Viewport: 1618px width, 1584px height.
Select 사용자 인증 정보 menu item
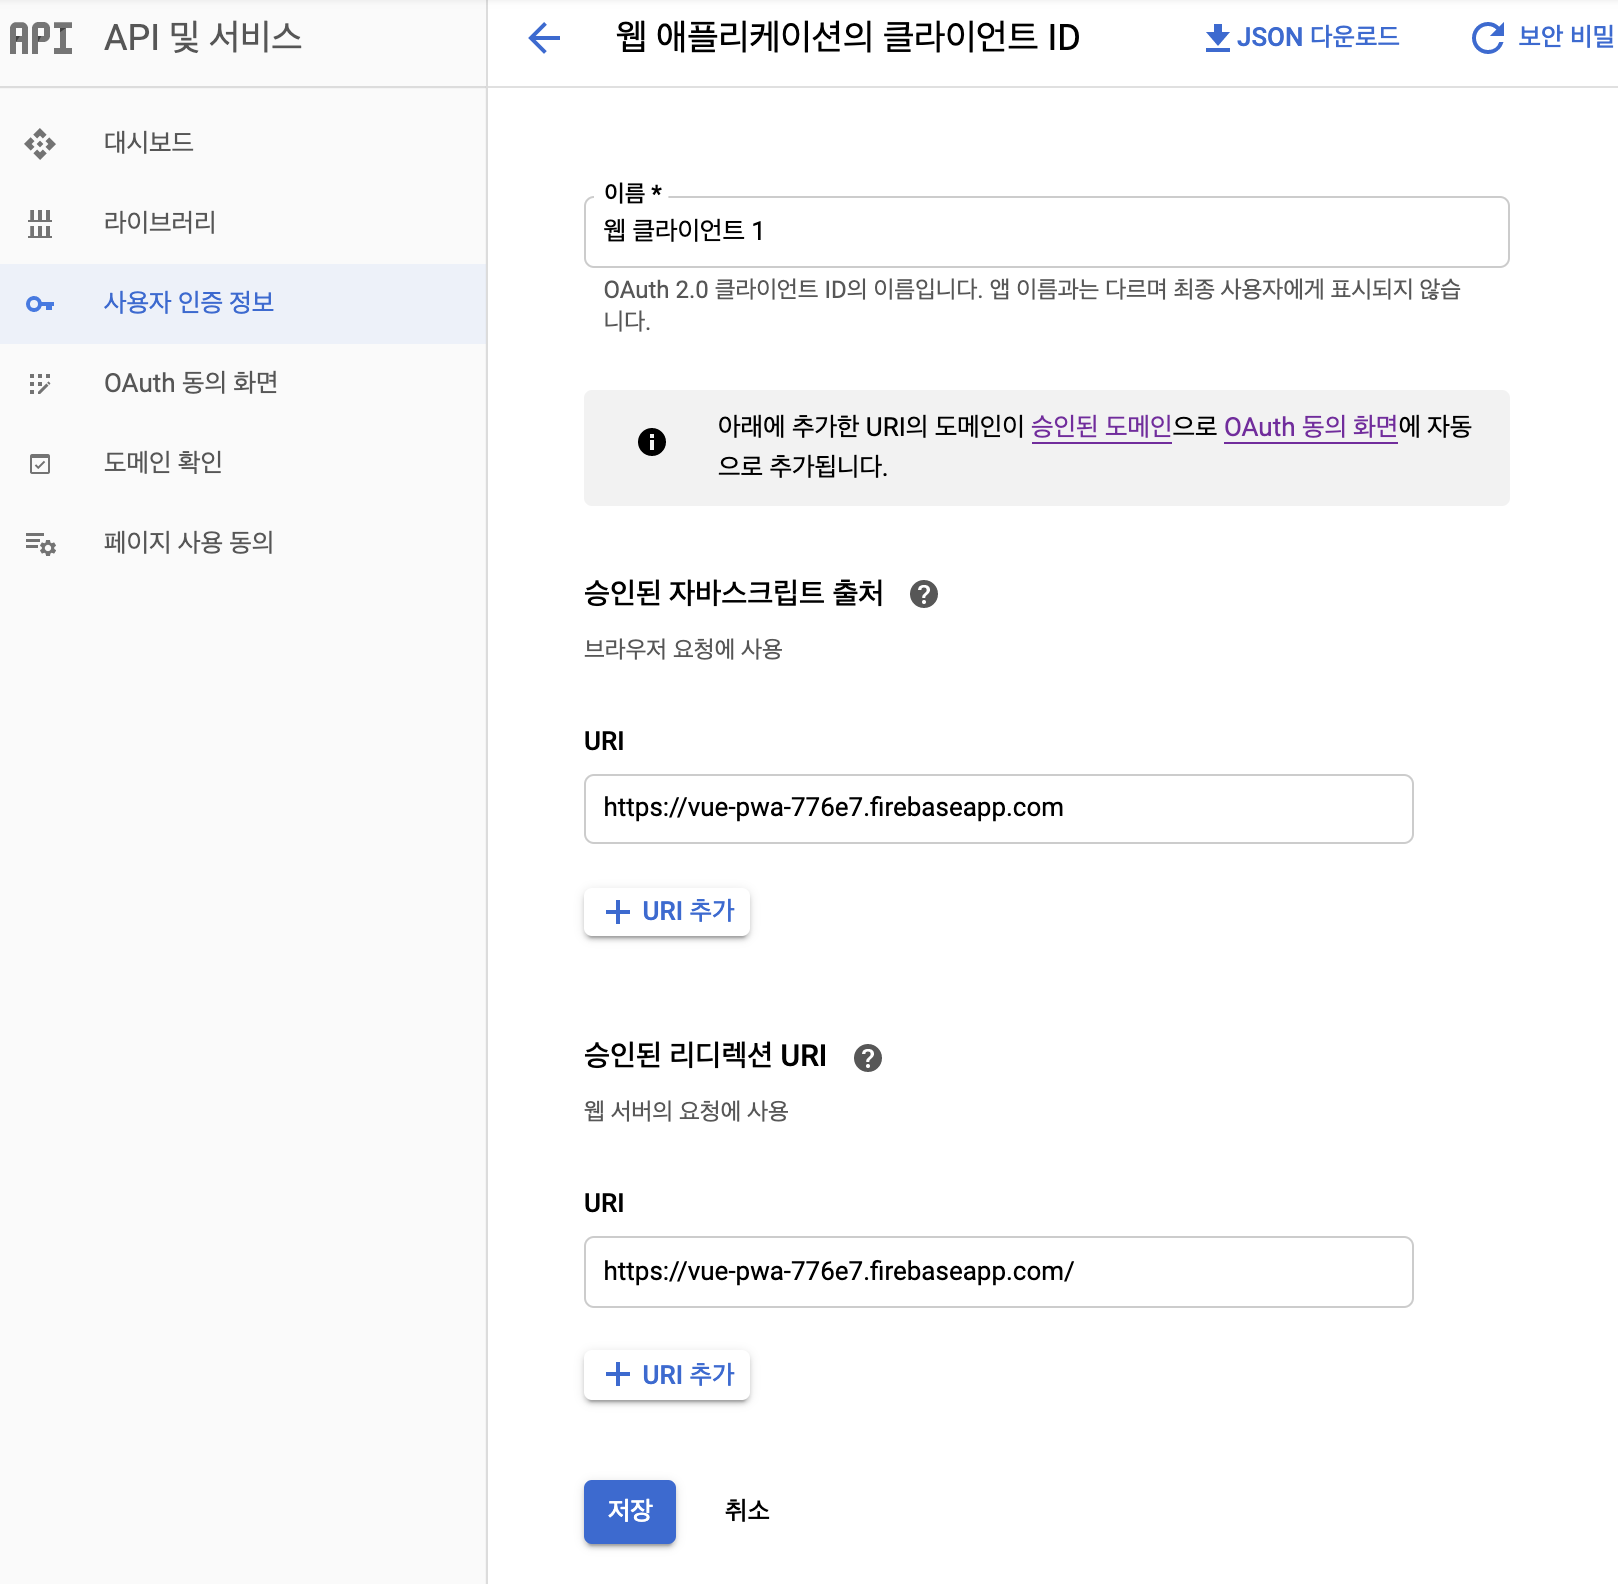[x=243, y=303]
